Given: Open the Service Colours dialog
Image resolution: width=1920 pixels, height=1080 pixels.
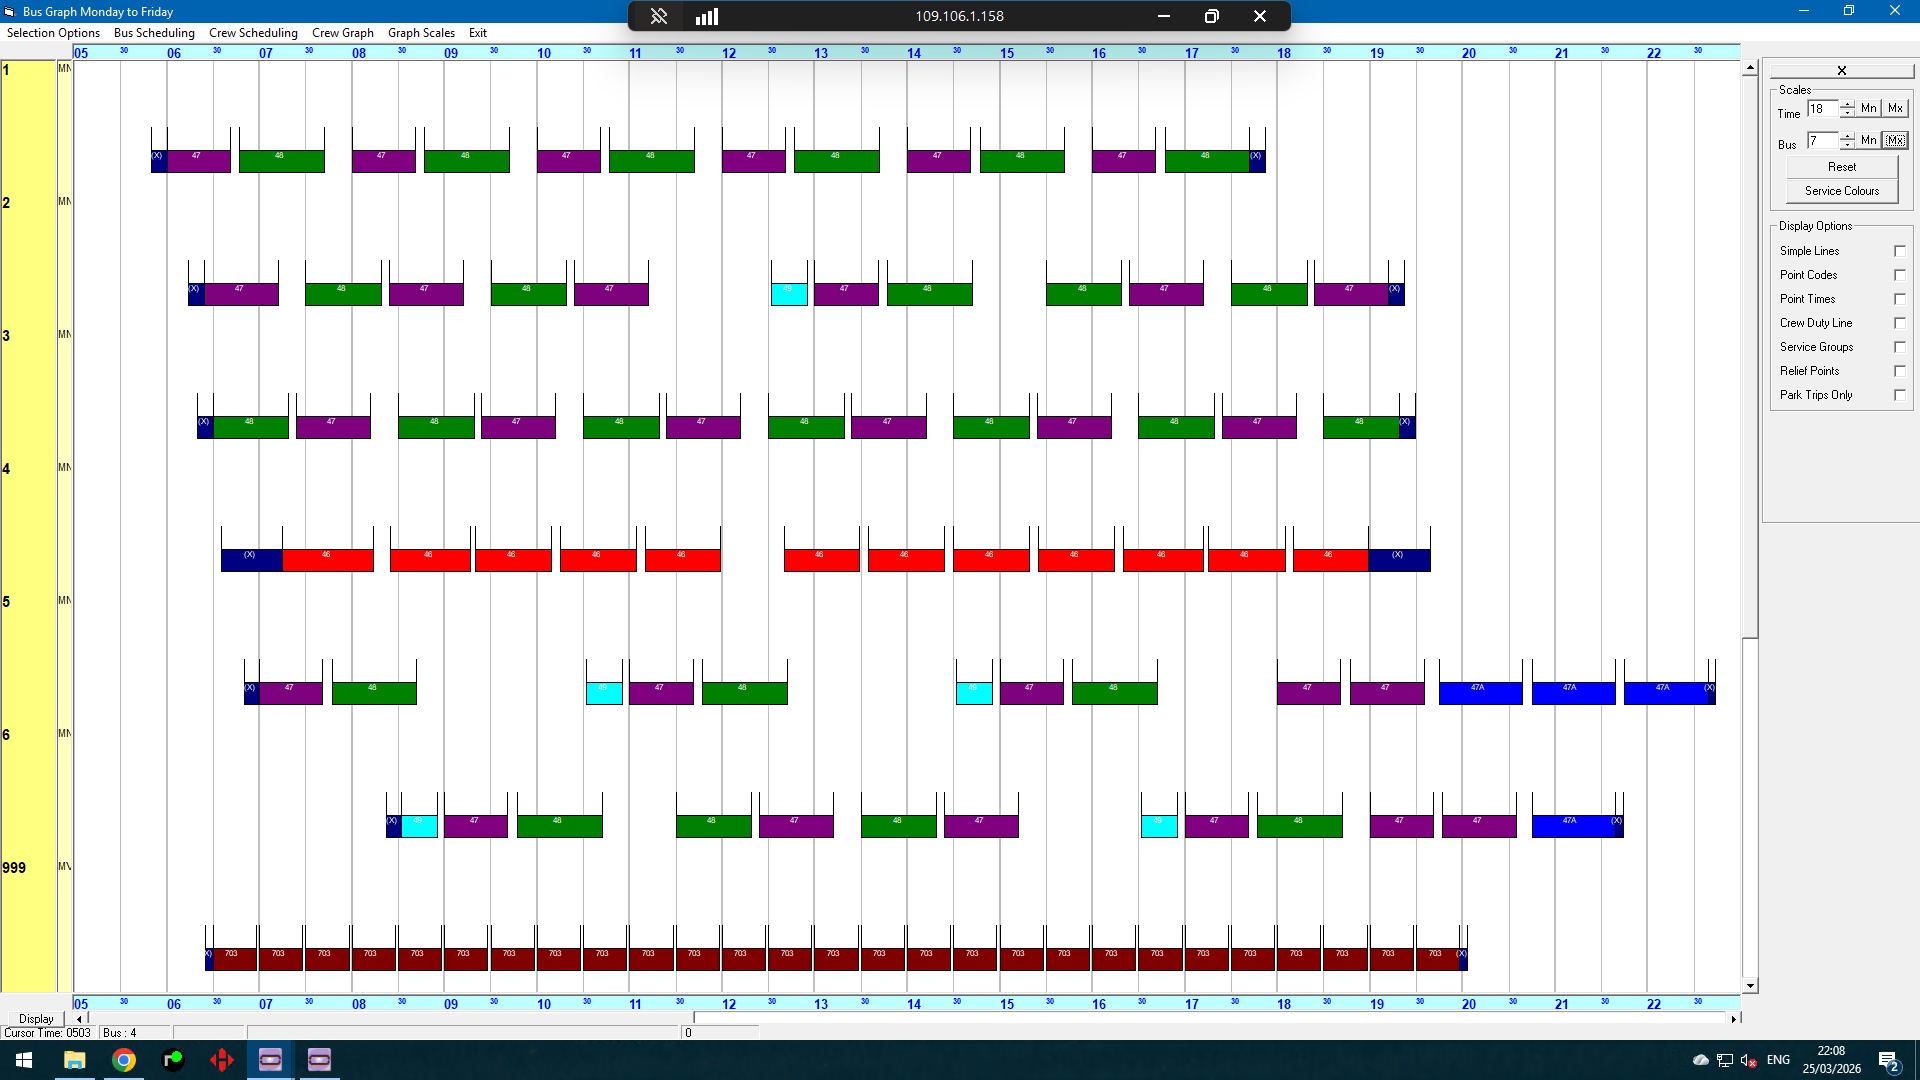Looking at the screenshot, I should click(1841, 191).
